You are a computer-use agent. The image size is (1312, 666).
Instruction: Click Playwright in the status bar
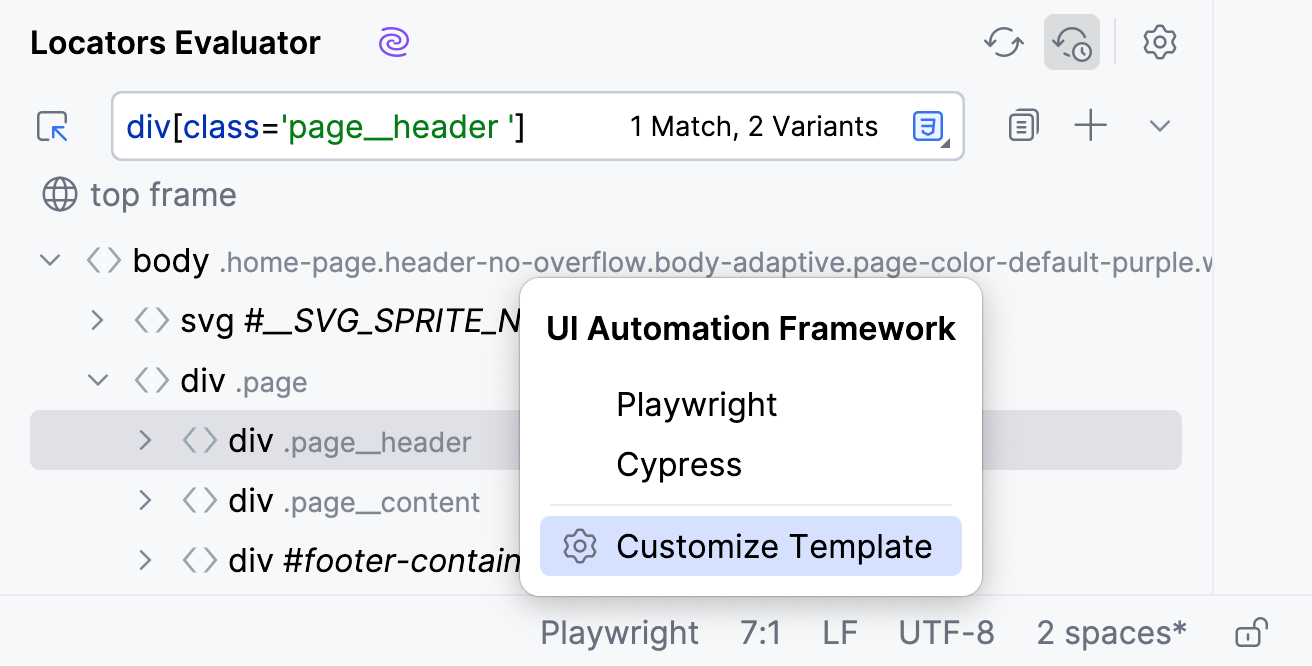click(x=619, y=632)
